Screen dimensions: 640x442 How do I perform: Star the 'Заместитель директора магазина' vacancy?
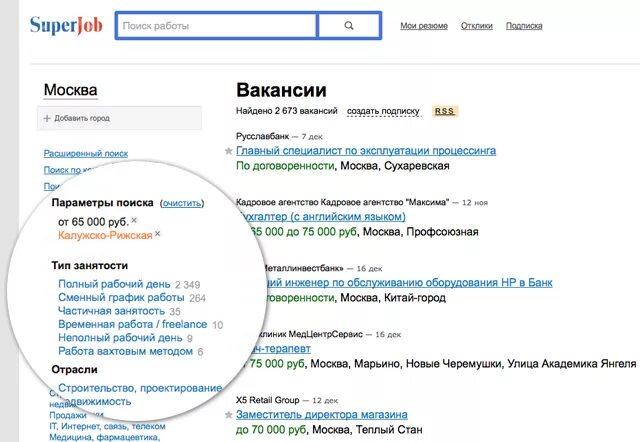tap(229, 415)
